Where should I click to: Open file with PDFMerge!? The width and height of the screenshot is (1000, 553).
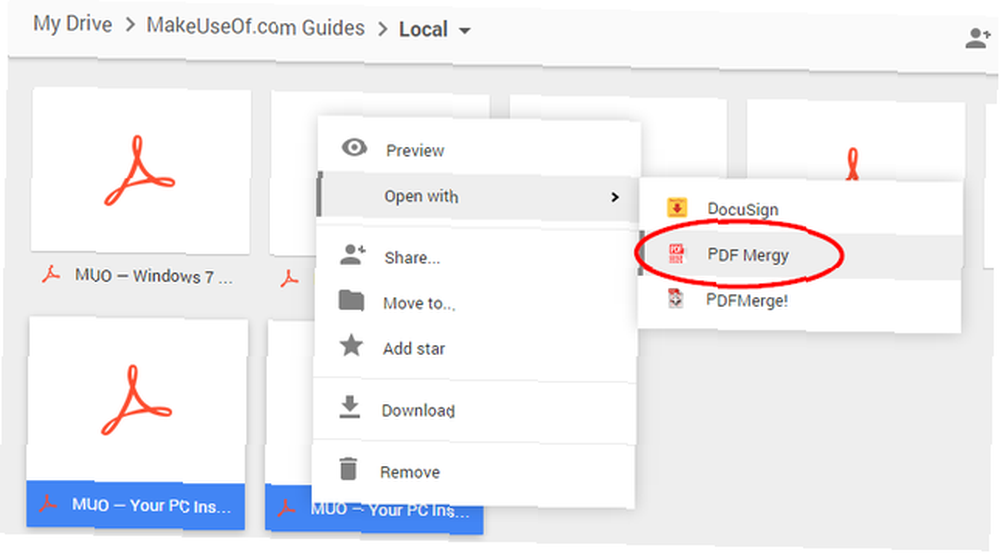click(800, 300)
